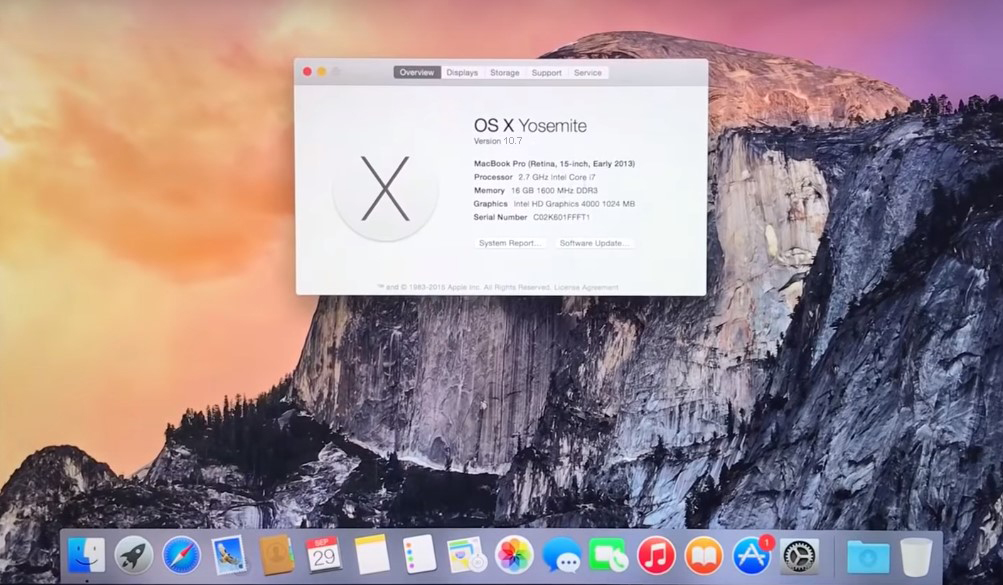
Task: Open Finder from the dock
Action: tap(86, 556)
